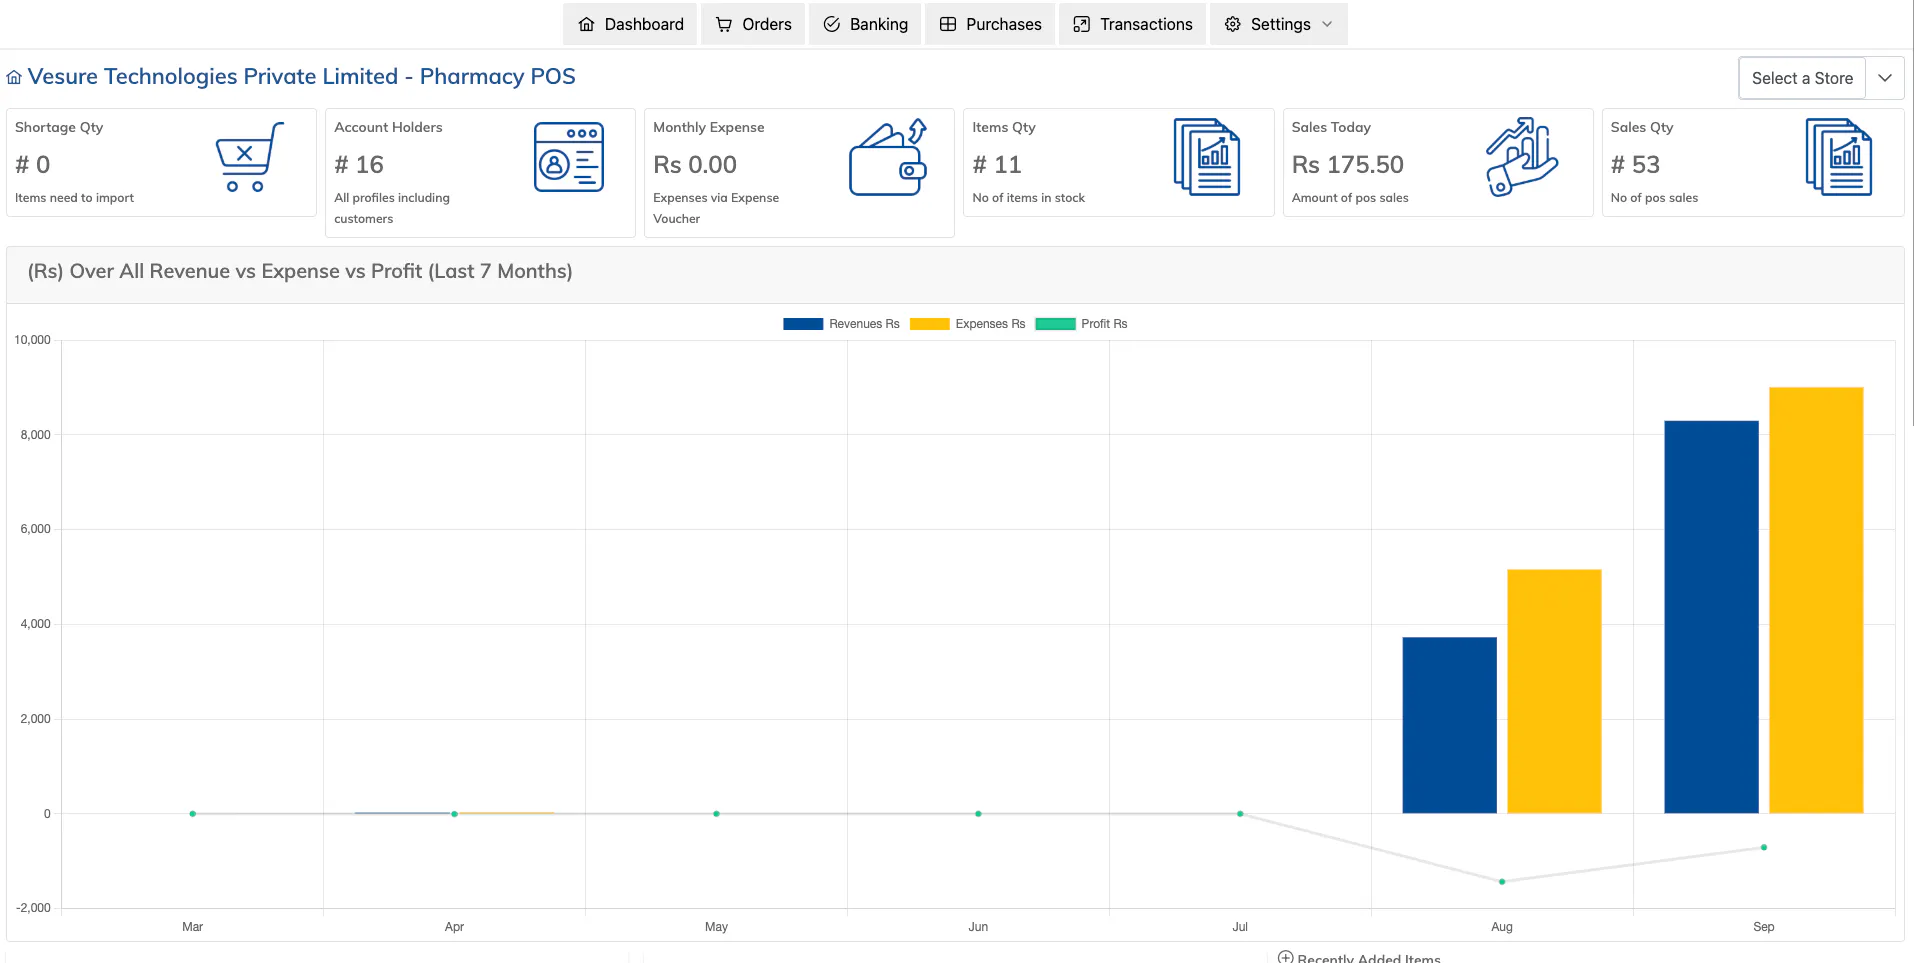1914x963 pixels.
Task: Toggle Profit Rs series in chart legend
Action: click(x=1081, y=324)
